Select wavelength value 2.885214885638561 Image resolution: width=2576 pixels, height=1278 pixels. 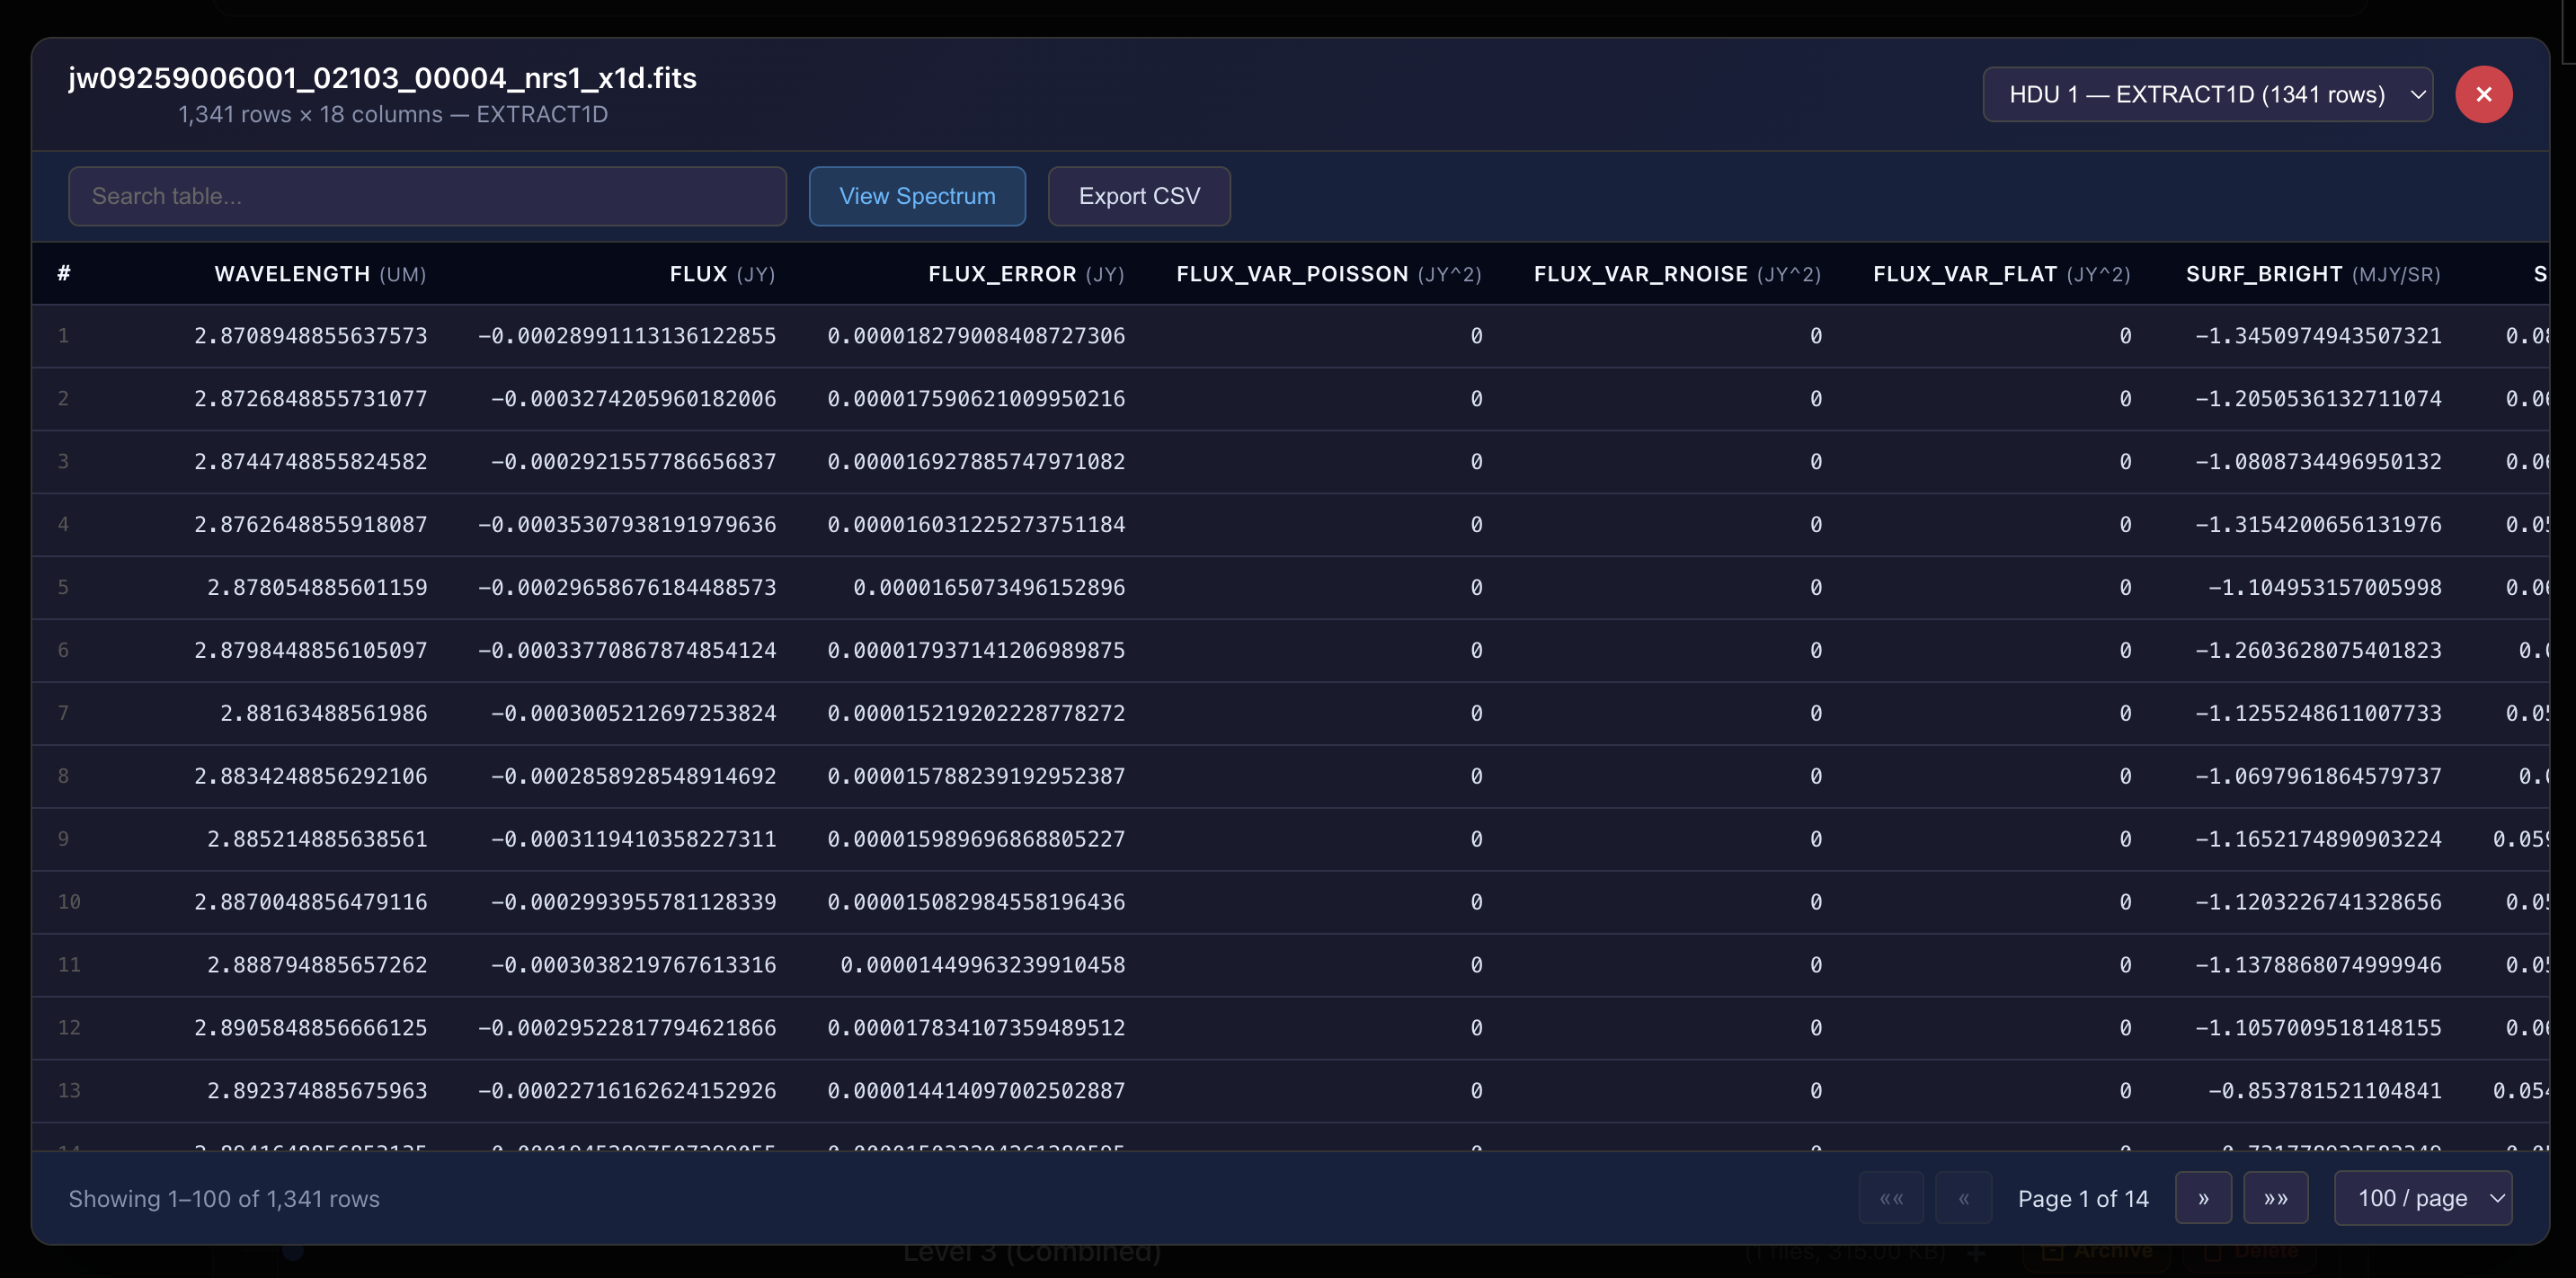coord(317,840)
